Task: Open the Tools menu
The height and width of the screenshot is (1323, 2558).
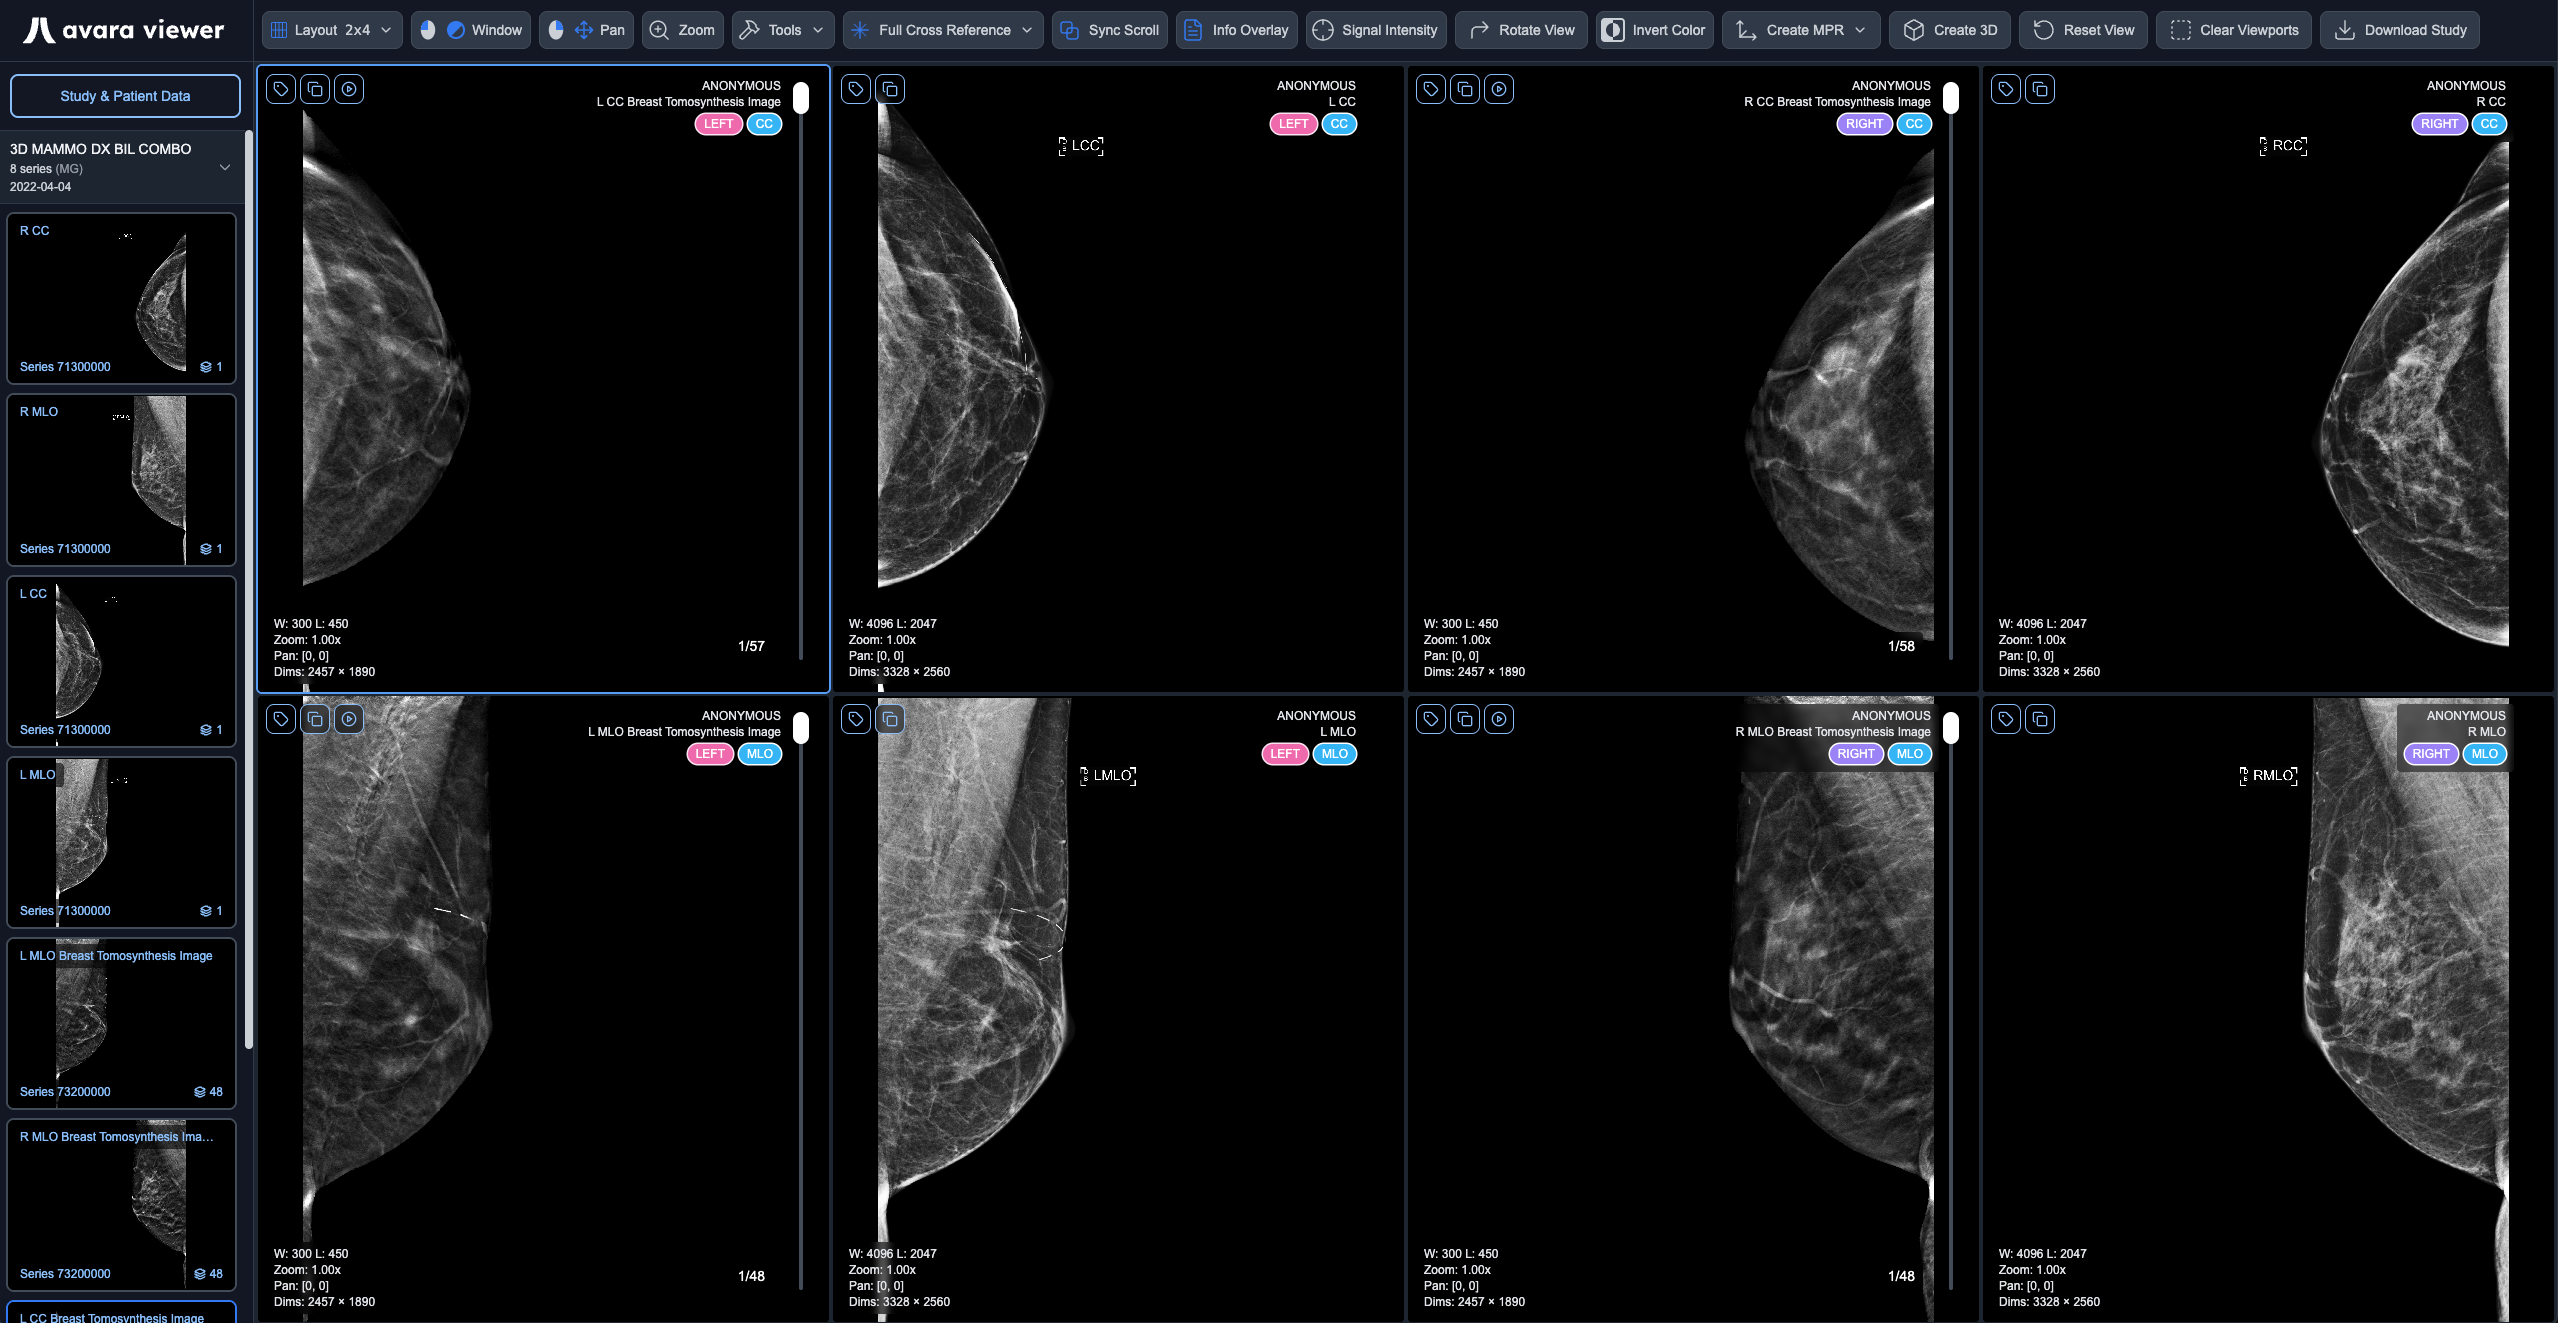Action: point(782,29)
